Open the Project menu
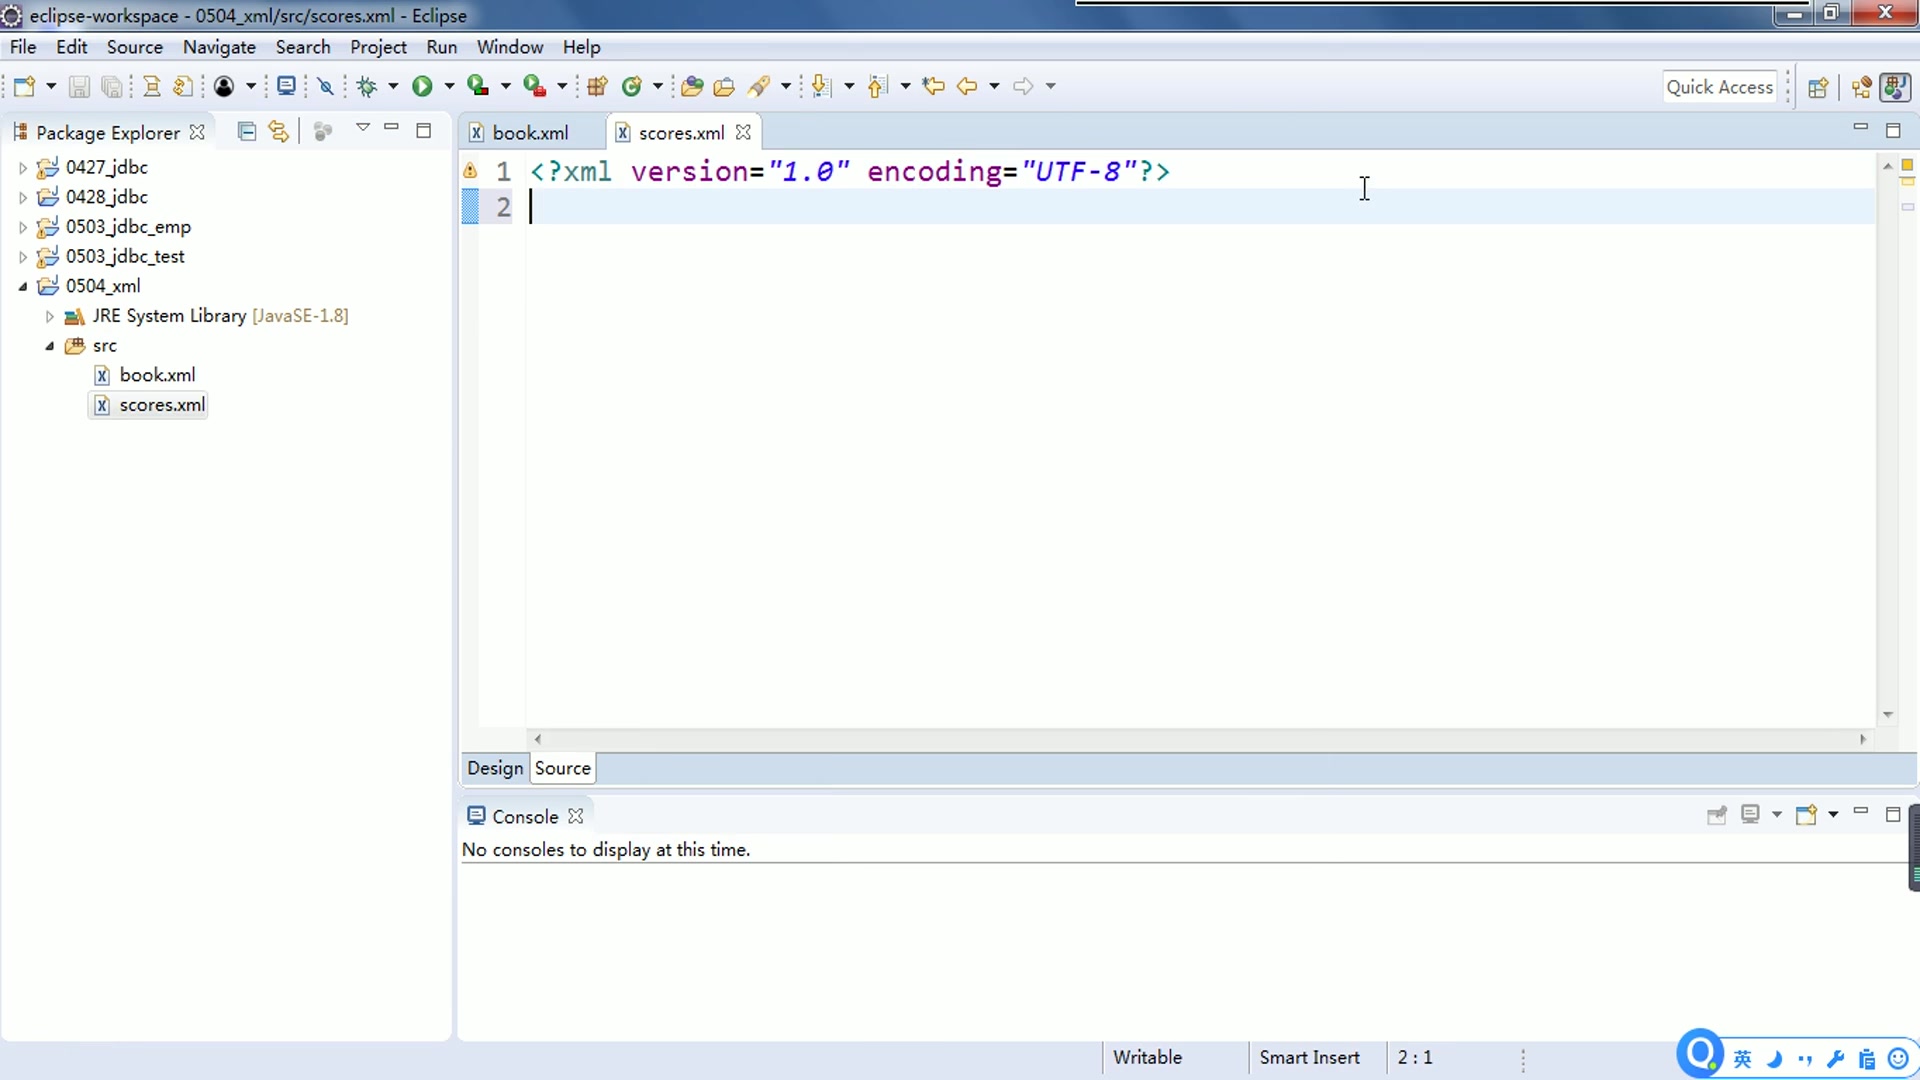This screenshot has height=1080, width=1920. coord(378,47)
